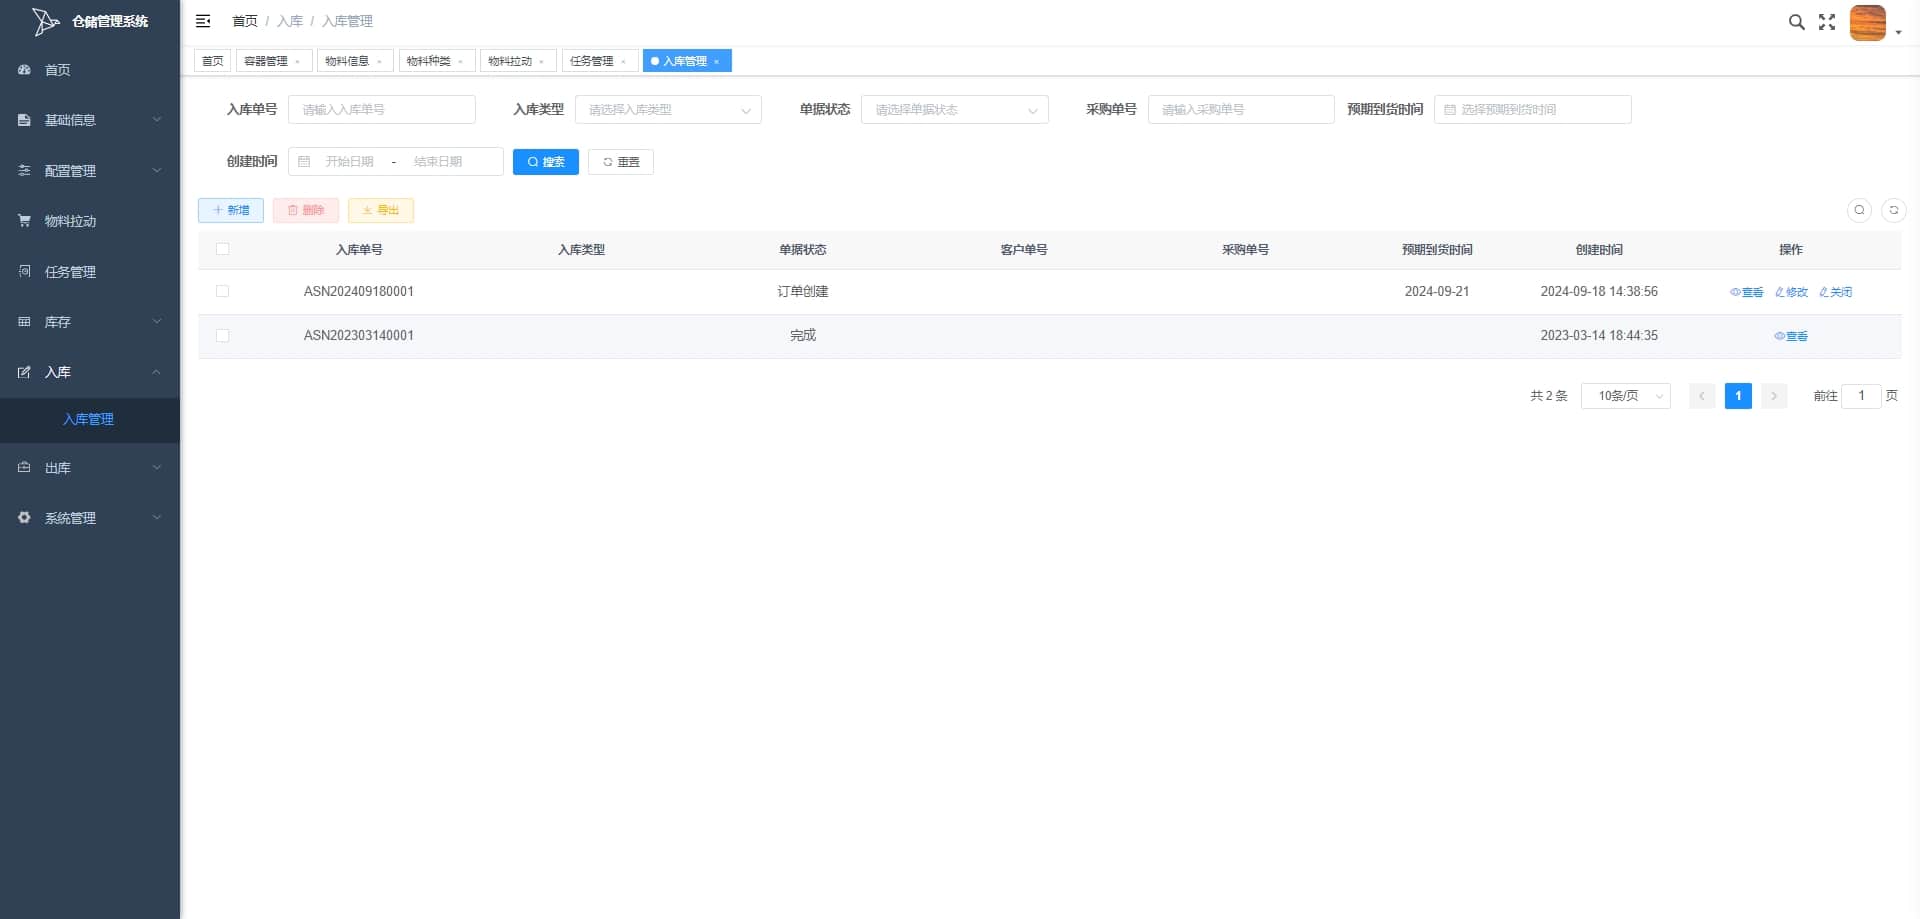
Task: Click the 基础信息 sidebar icon
Action: 24,120
